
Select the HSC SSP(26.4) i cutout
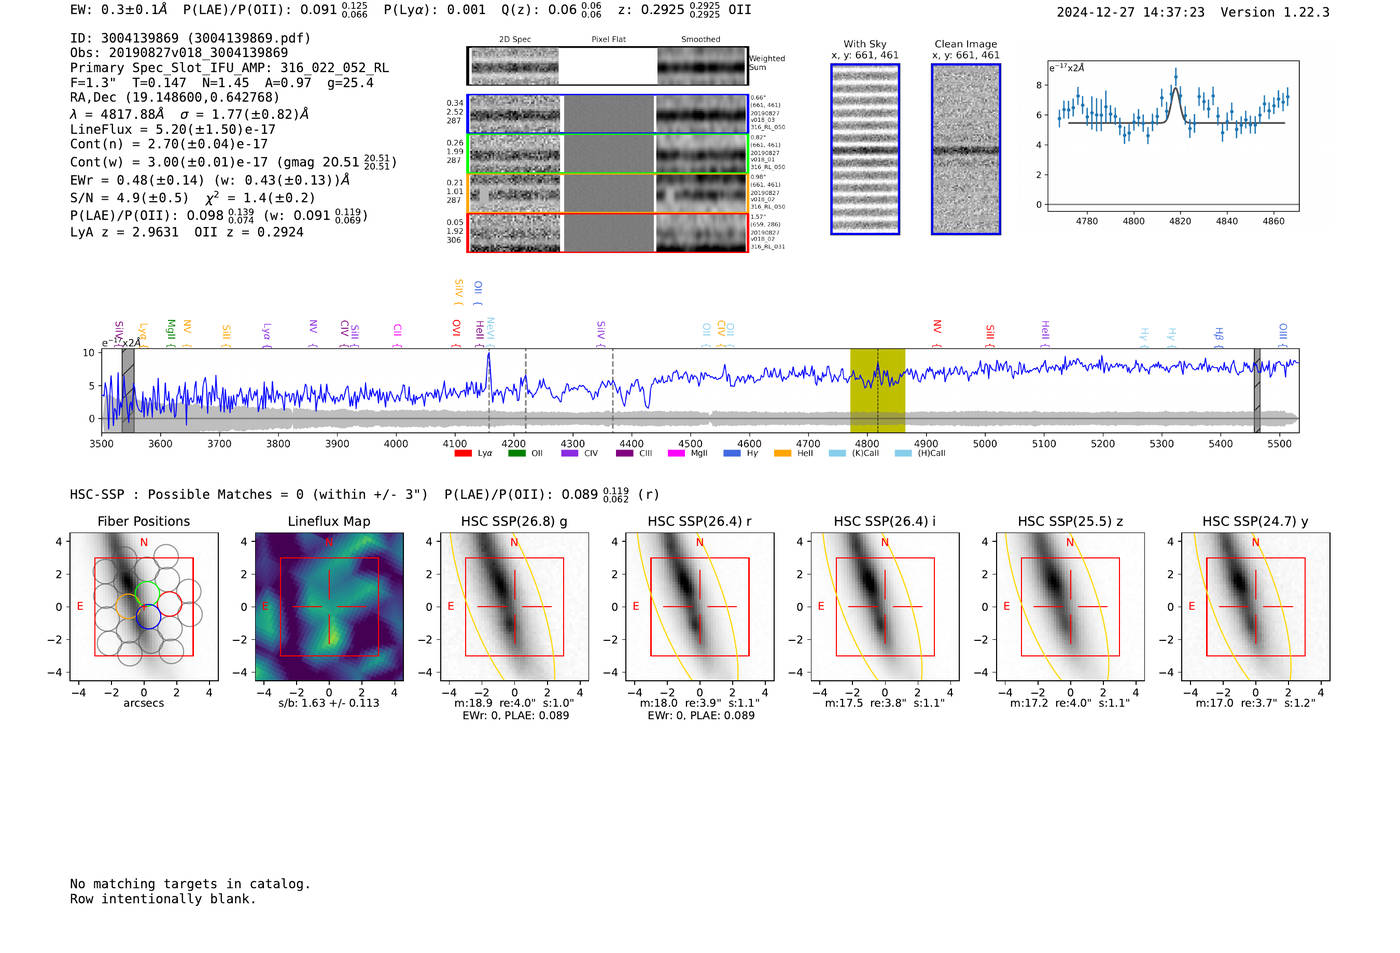[x=885, y=607]
